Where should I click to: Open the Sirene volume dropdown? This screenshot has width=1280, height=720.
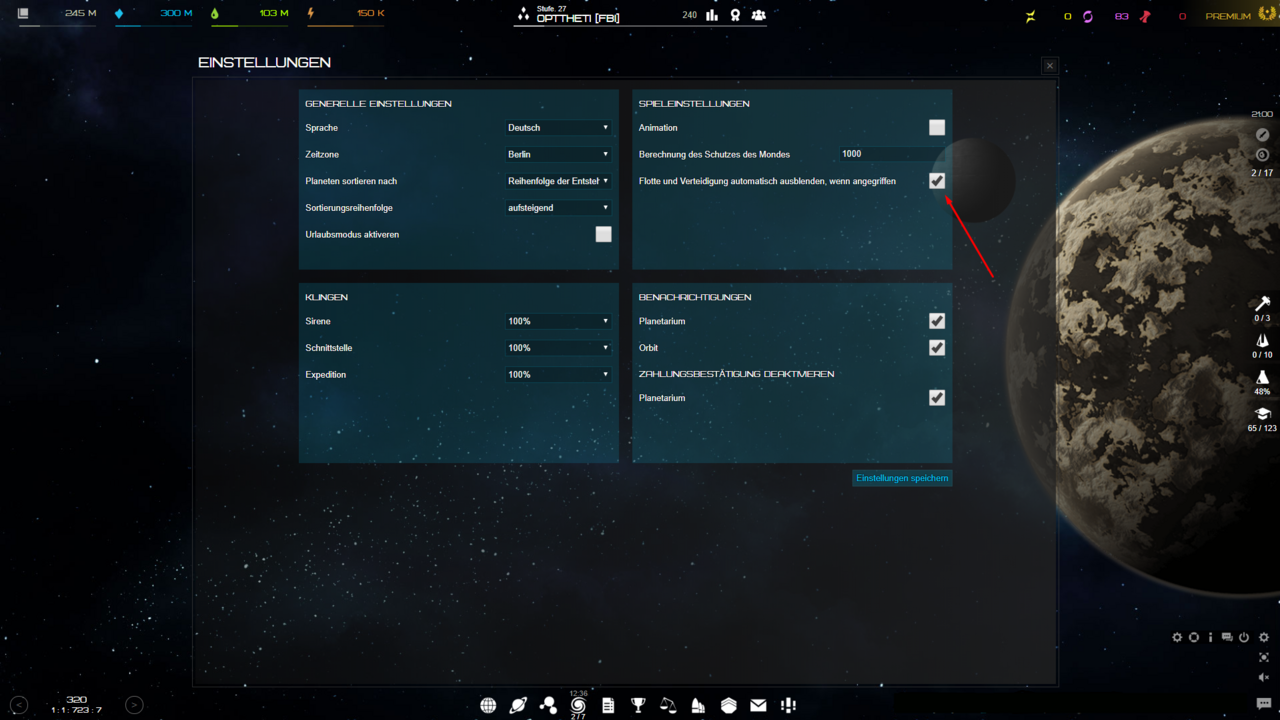(x=558, y=321)
